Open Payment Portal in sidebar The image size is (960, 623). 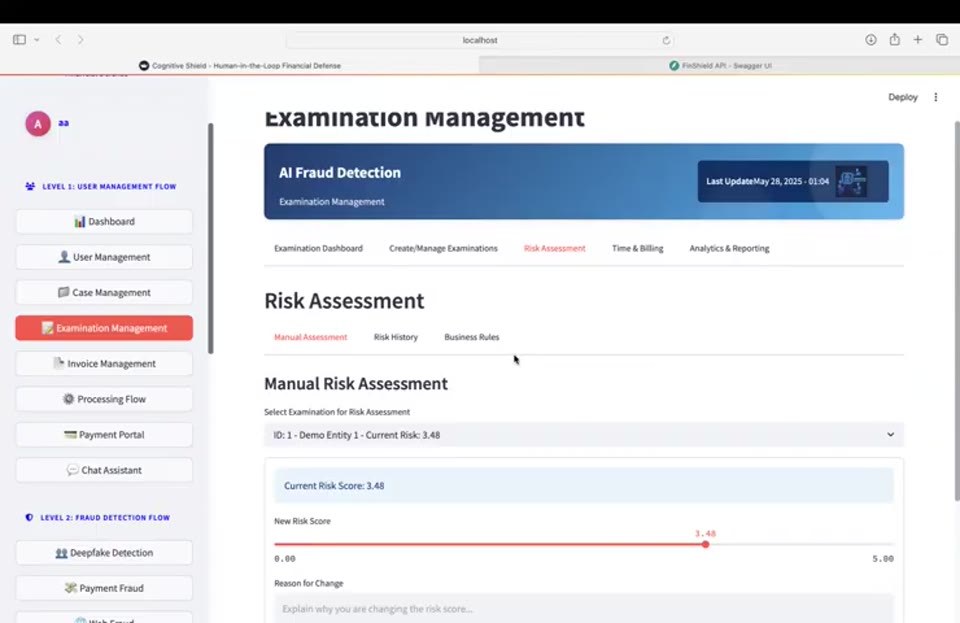(x=104, y=435)
